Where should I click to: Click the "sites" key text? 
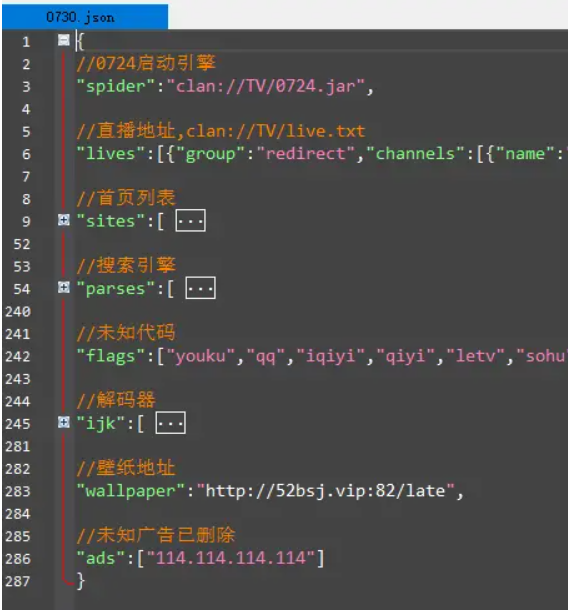coord(111,221)
